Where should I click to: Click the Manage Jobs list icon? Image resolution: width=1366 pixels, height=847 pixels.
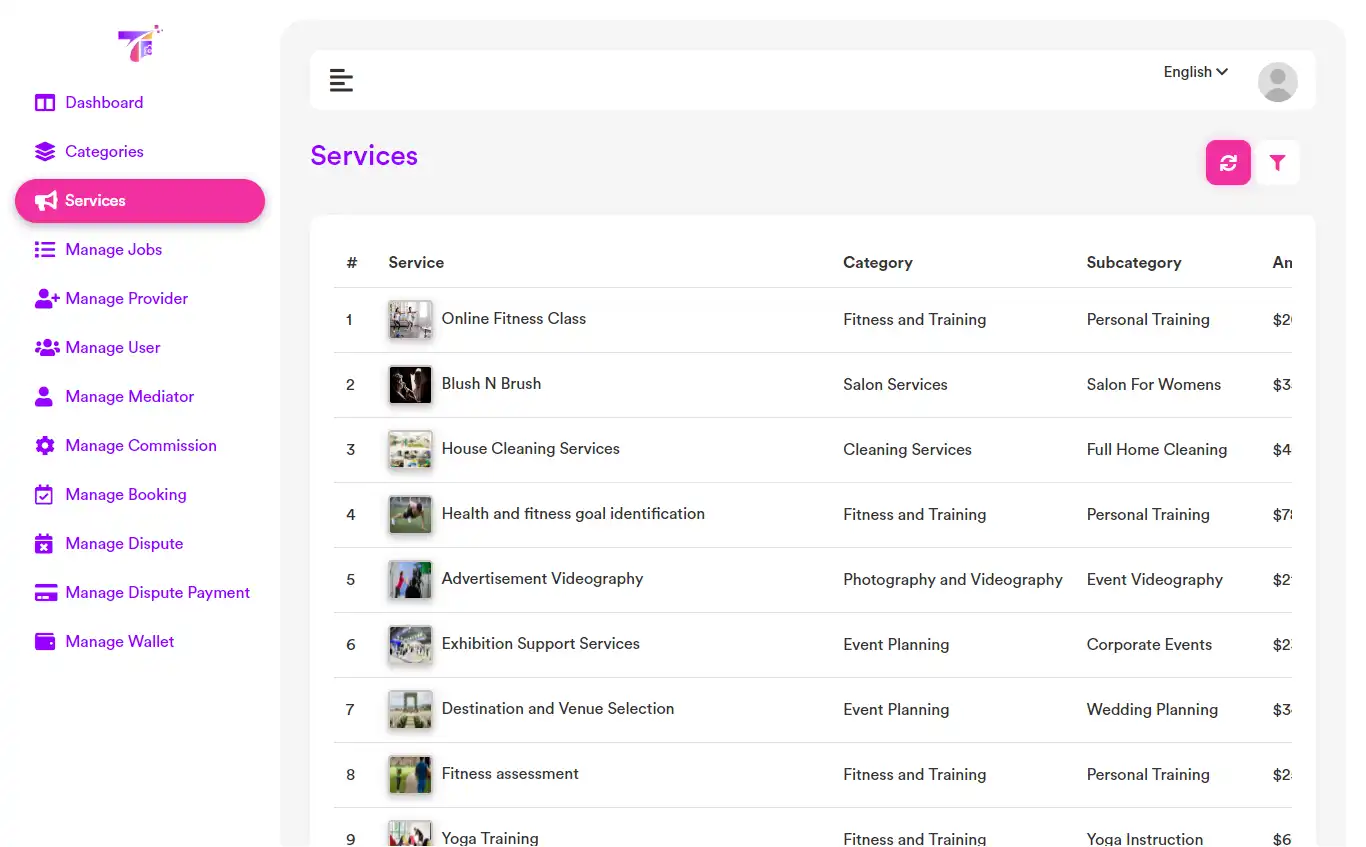(x=45, y=249)
